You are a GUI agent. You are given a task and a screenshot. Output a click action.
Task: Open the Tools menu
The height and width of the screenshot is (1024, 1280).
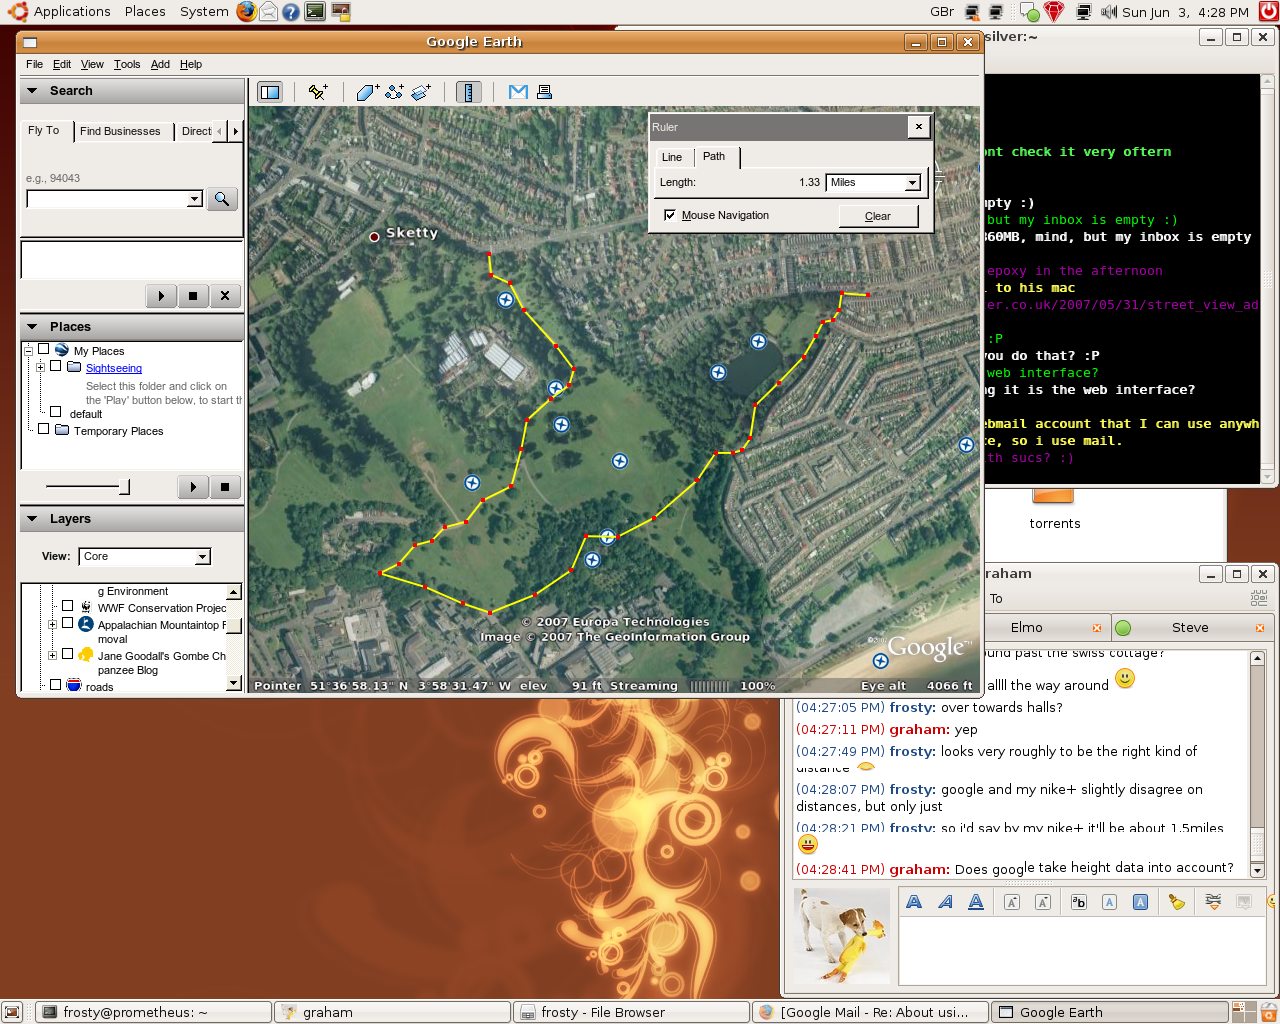[x=127, y=64]
